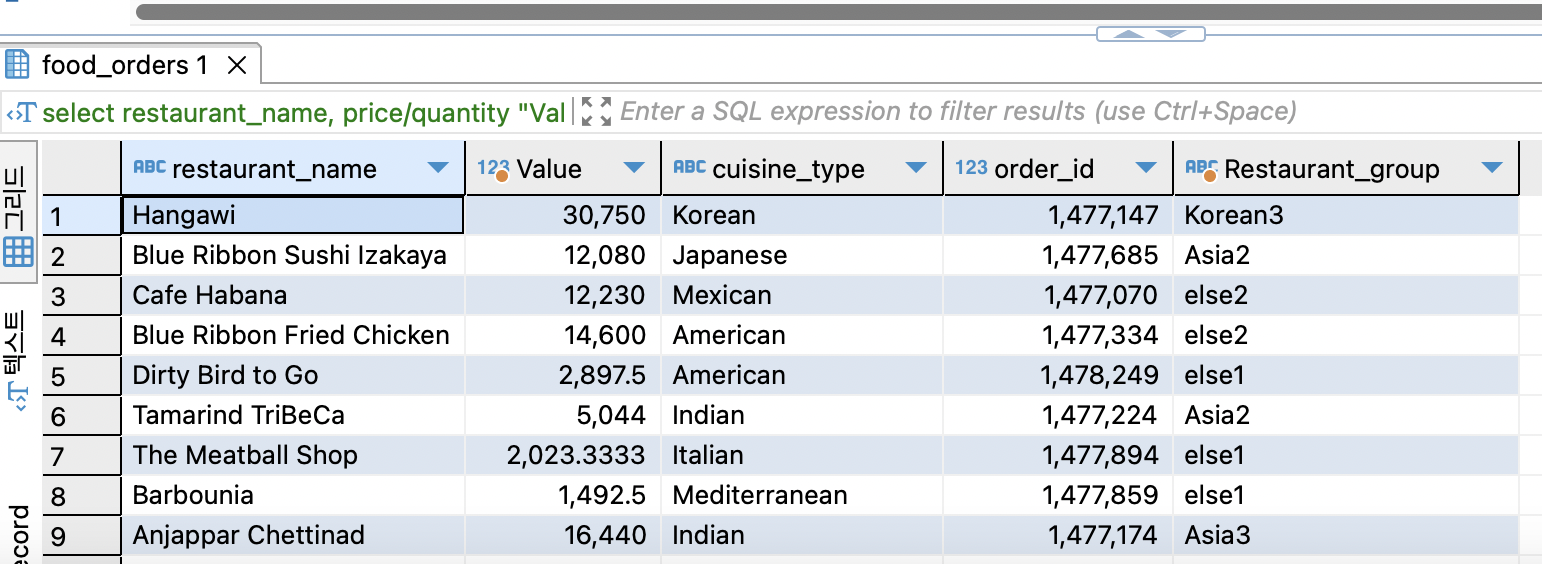This screenshot has width=1542, height=564.
Task: Open cuisine_type column dropdown arrow
Action: point(916,168)
